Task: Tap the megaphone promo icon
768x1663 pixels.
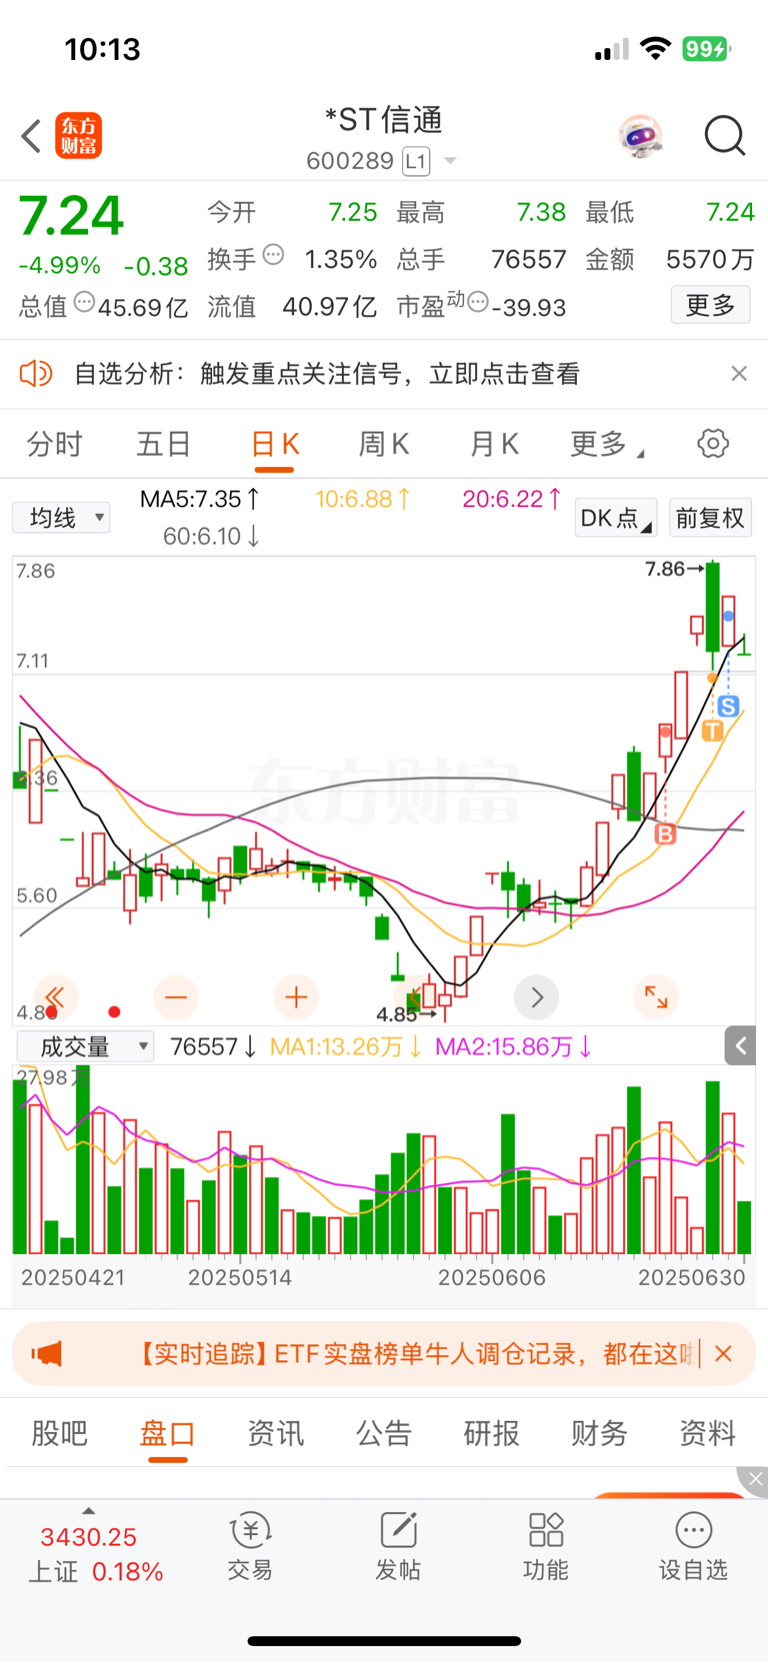Action: [x=46, y=1354]
